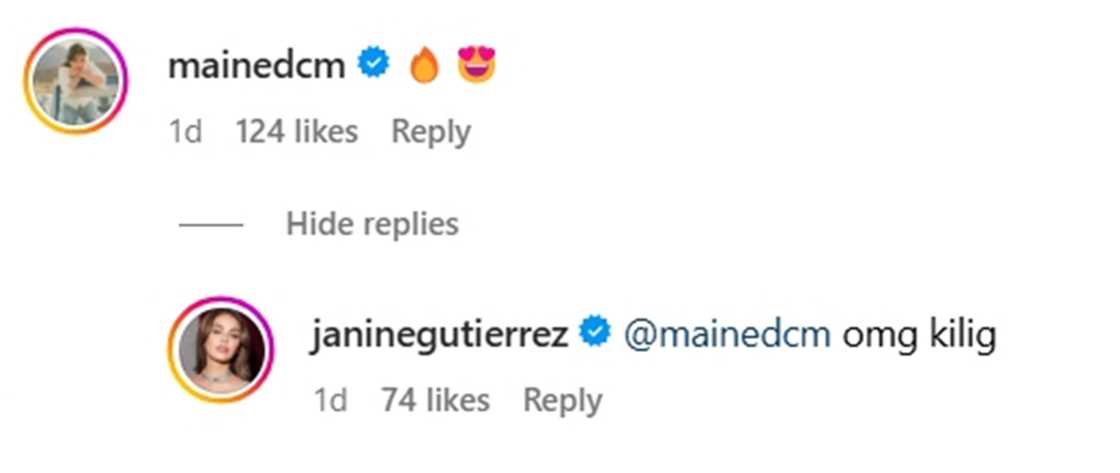Click the mainedcm username

point(257,66)
